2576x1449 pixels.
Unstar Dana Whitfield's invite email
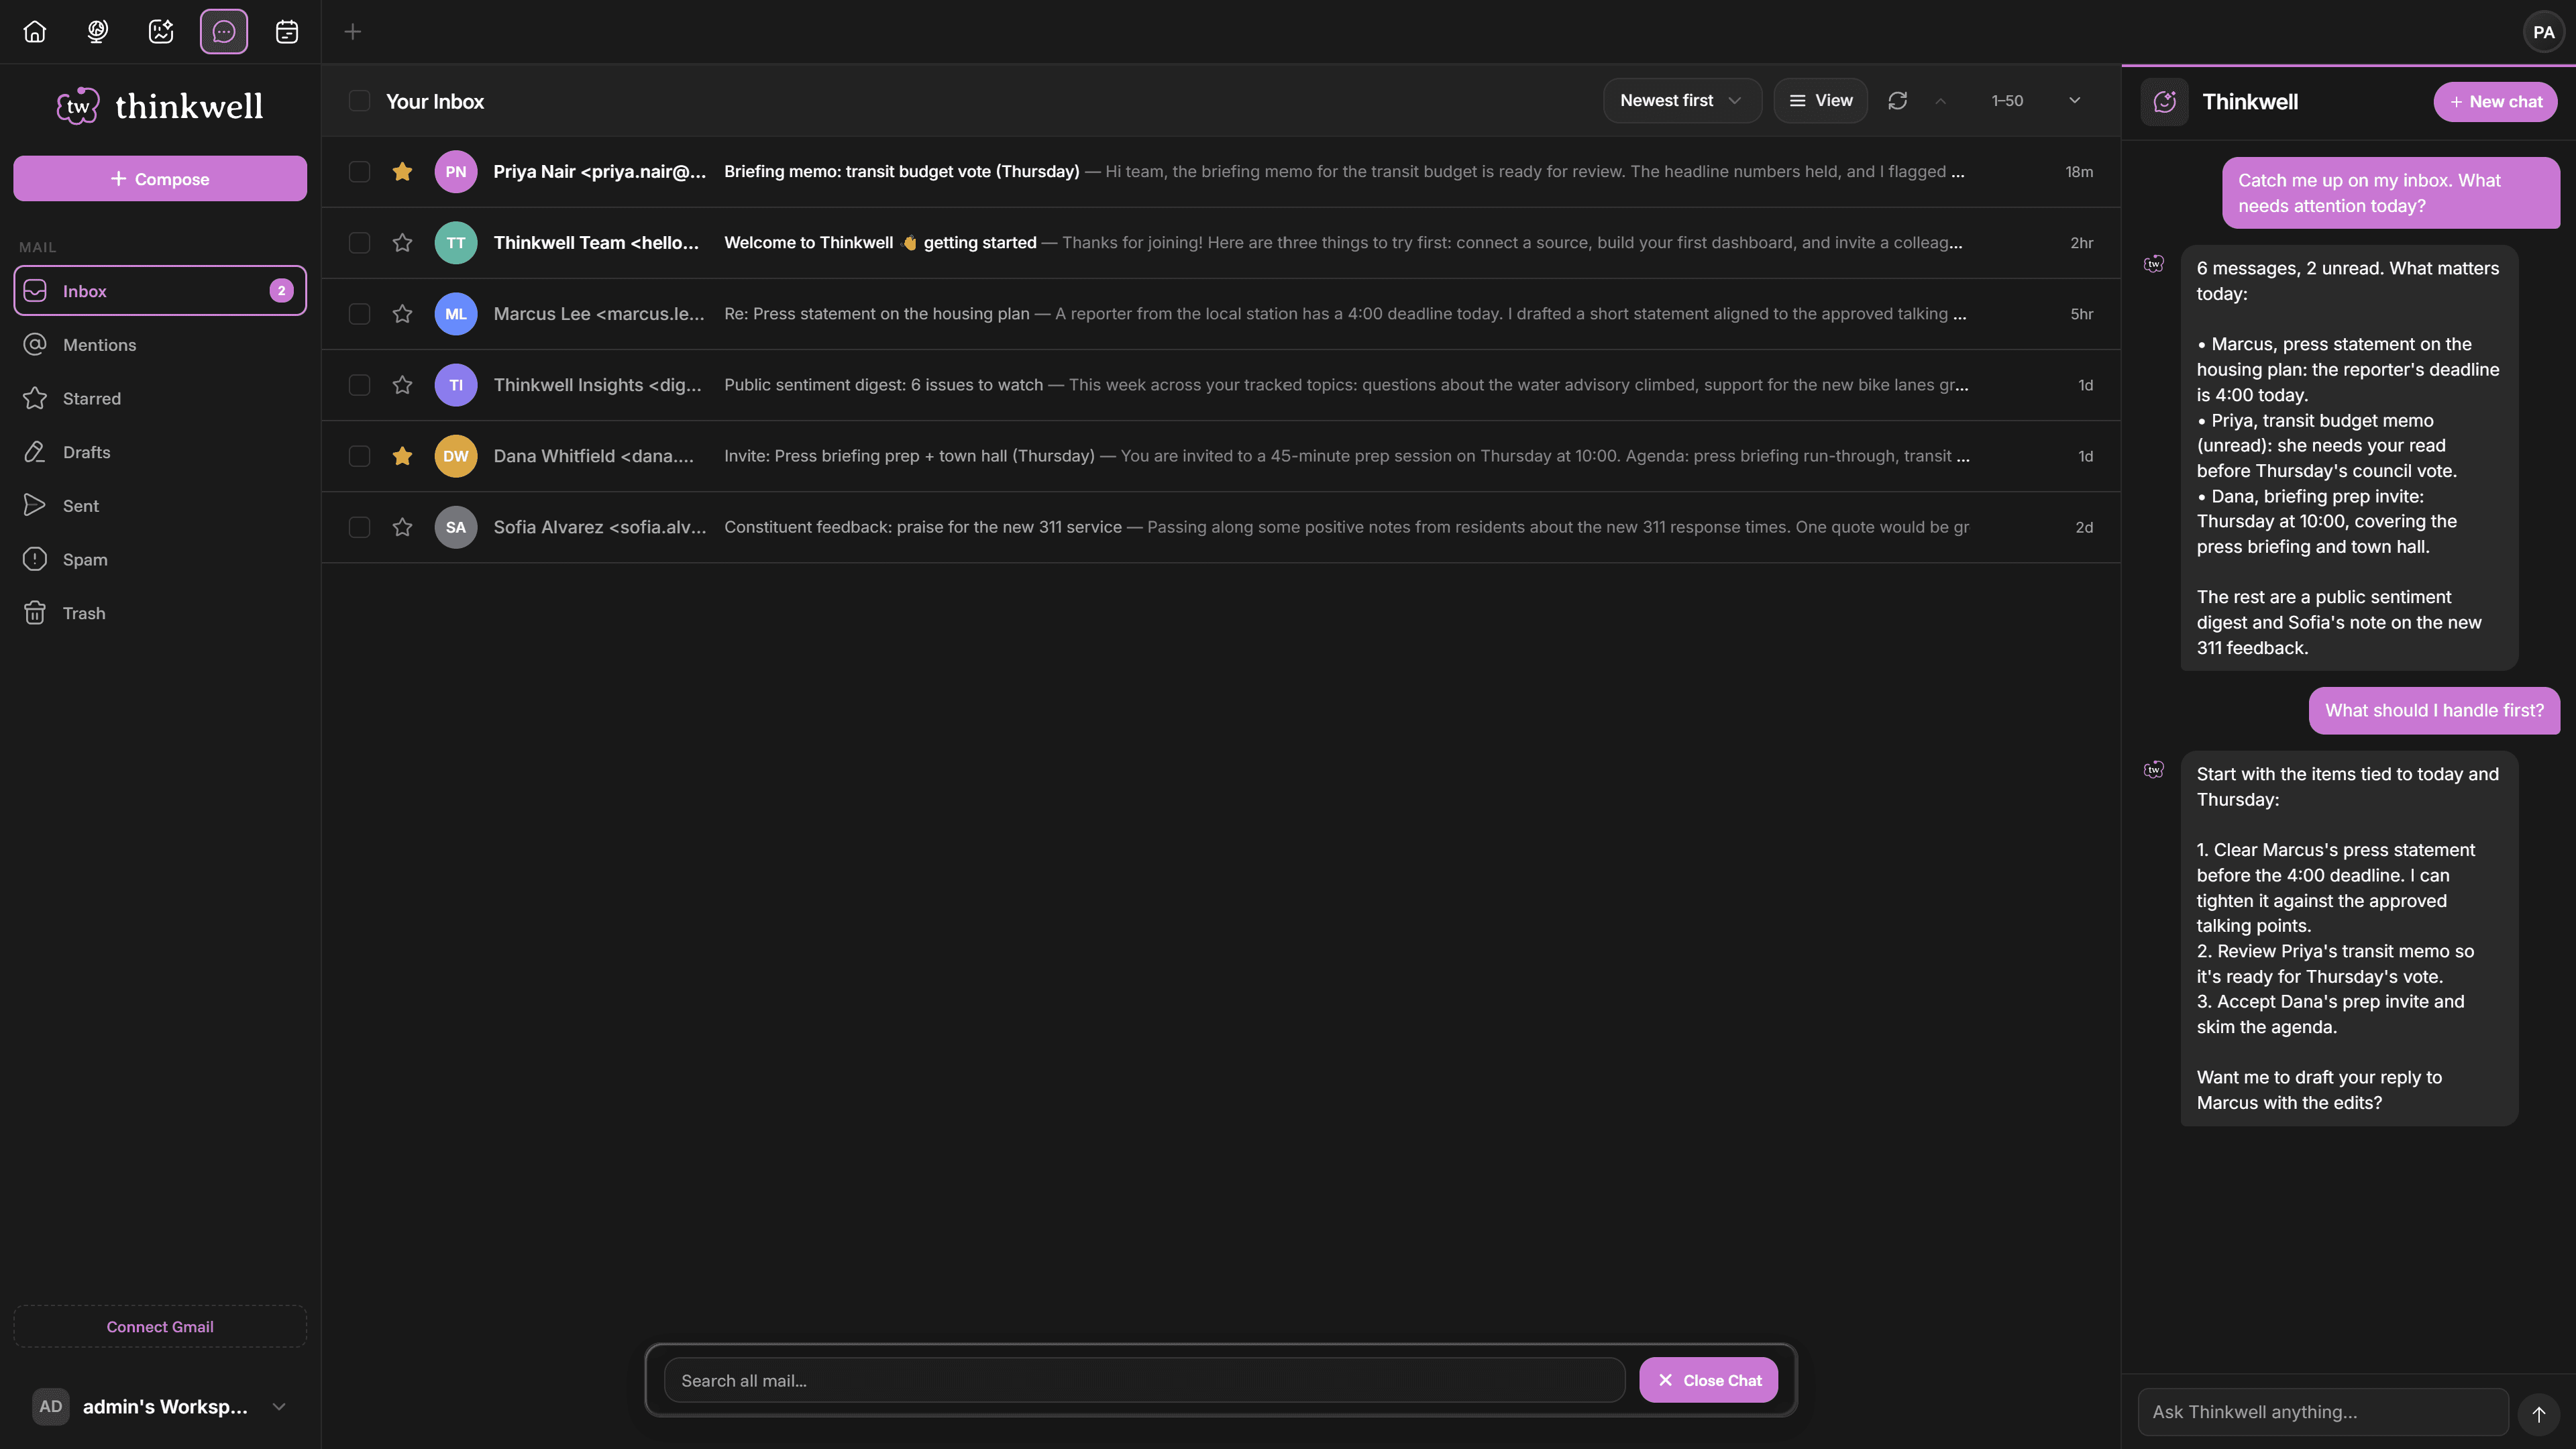point(402,456)
